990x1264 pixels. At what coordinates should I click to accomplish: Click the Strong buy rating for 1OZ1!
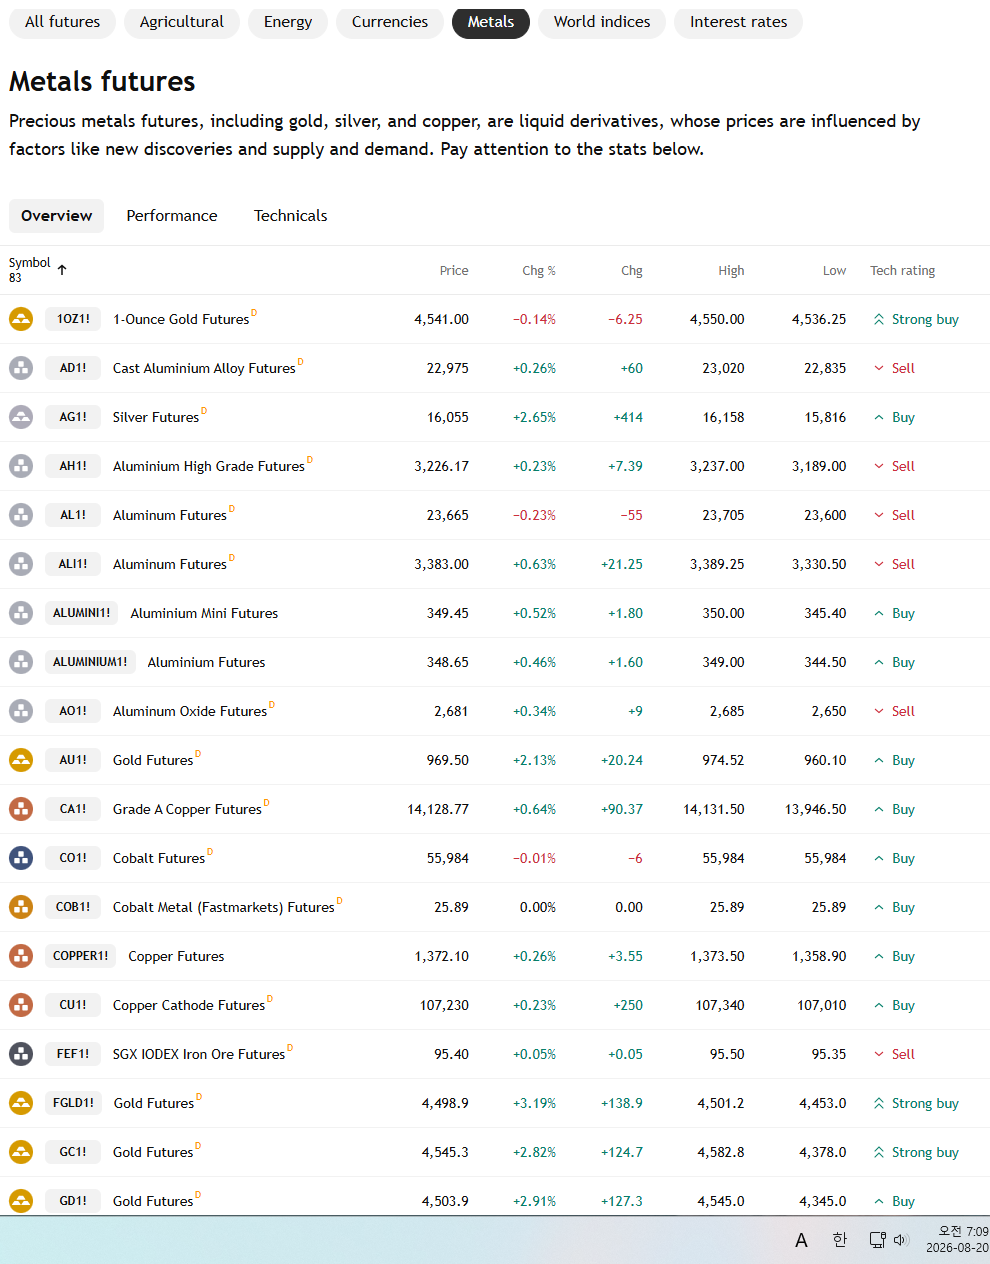pos(915,320)
